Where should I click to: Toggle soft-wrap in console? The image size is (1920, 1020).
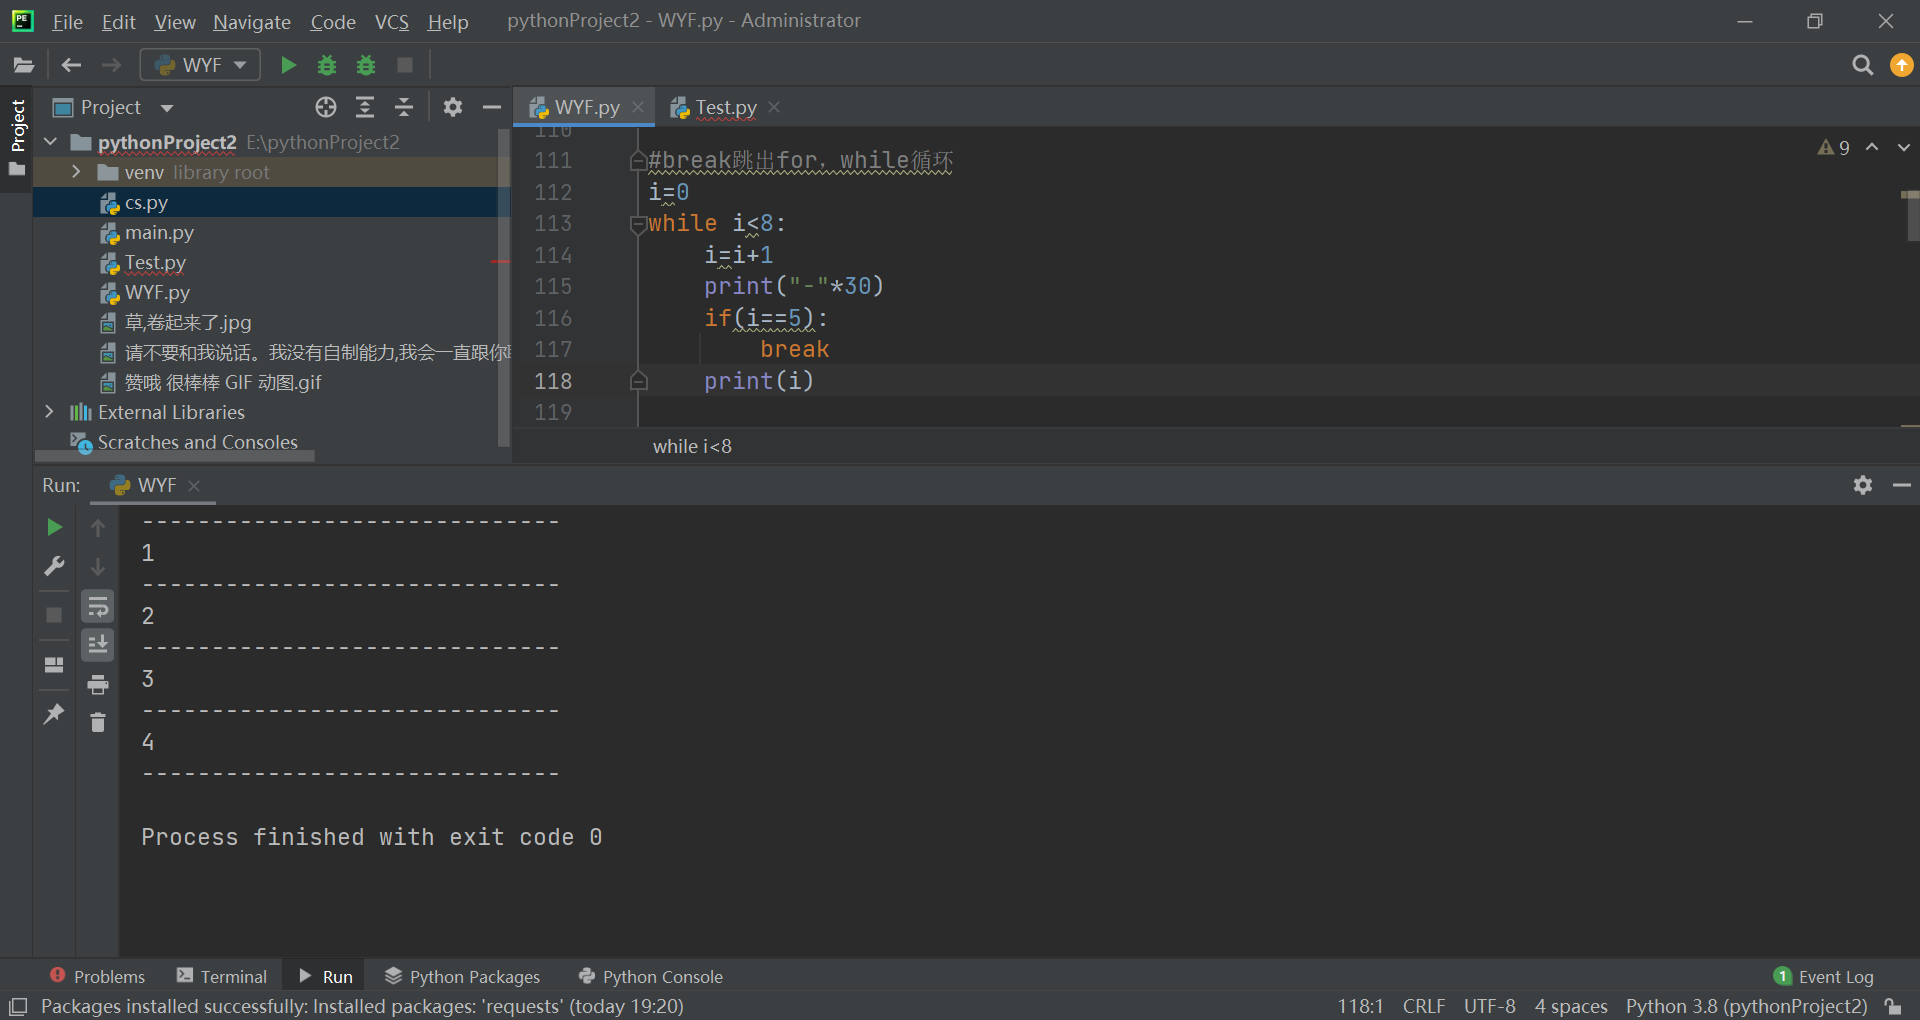click(98, 606)
